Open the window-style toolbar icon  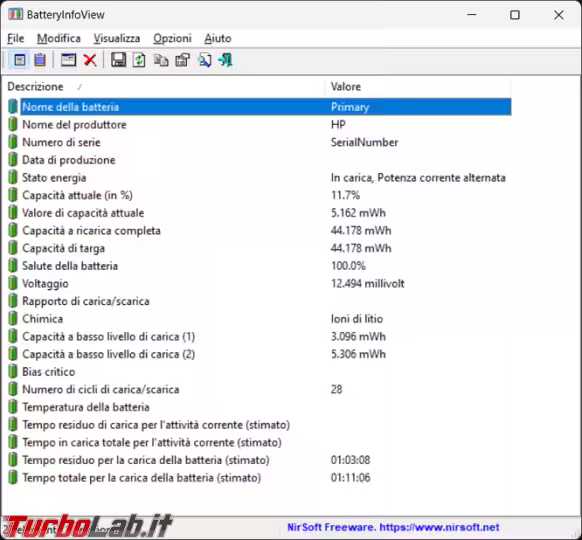pyautogui.click(x=68, y=60)
